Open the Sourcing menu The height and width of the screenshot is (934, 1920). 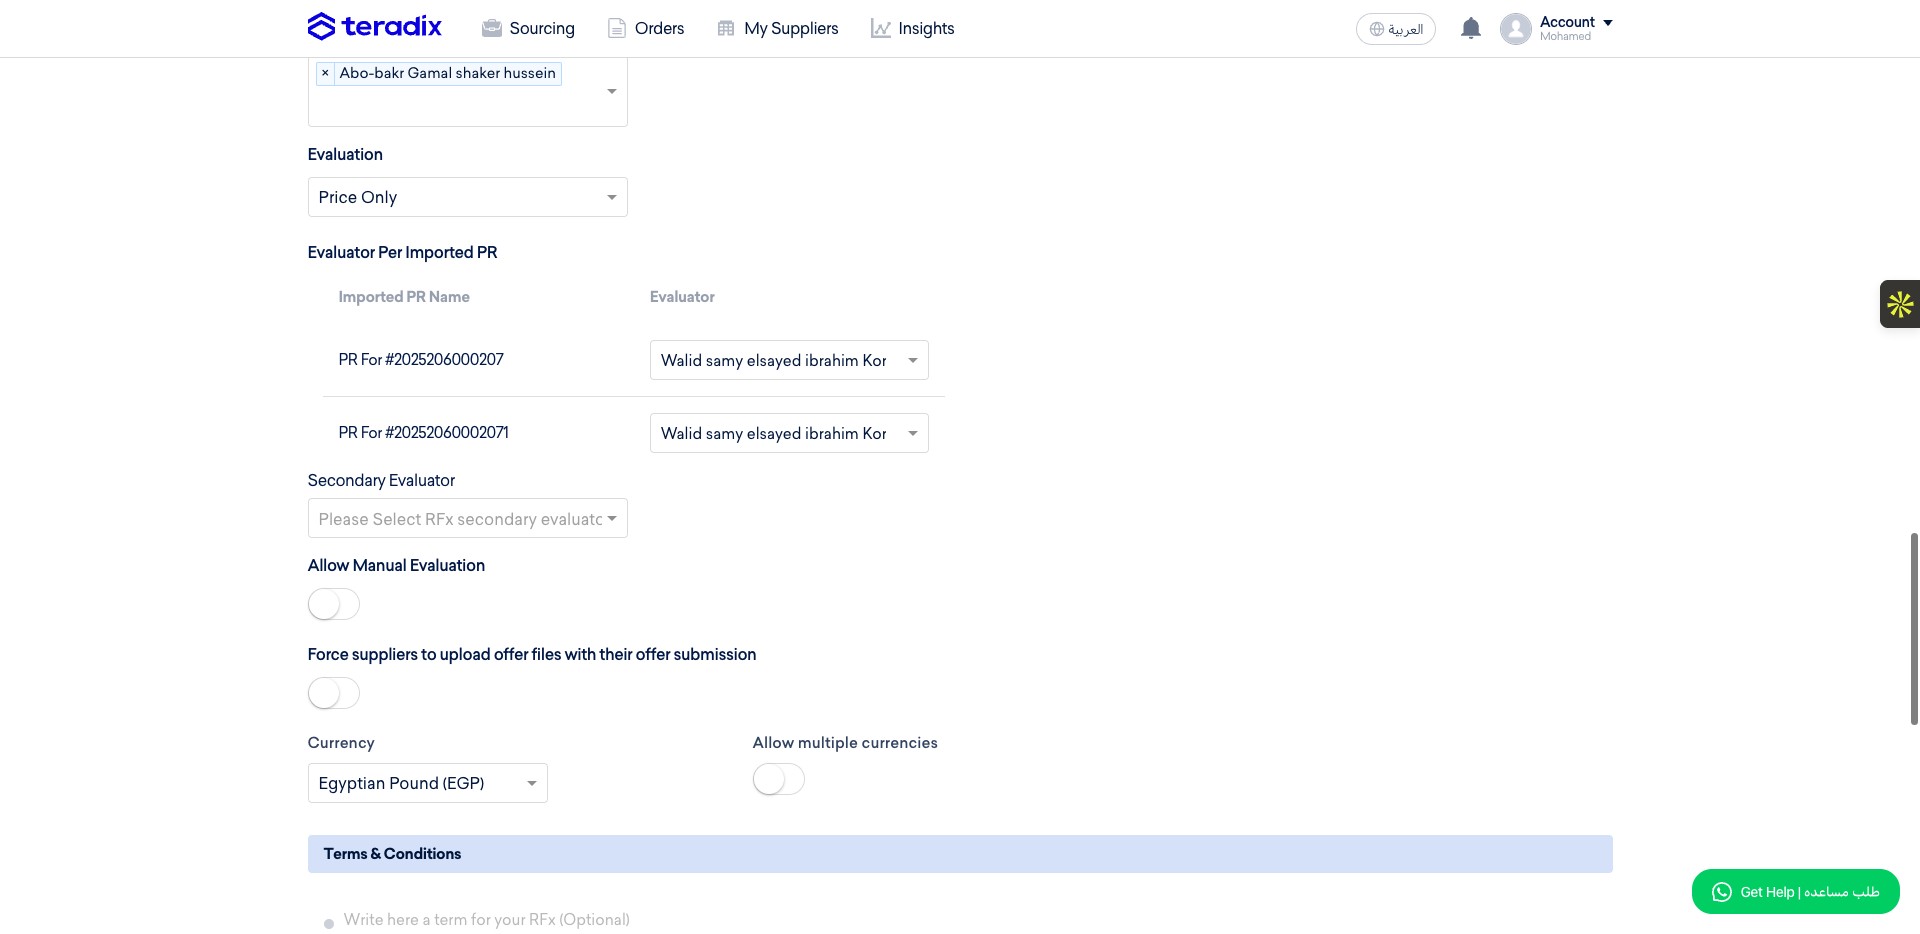pos(528,28)
